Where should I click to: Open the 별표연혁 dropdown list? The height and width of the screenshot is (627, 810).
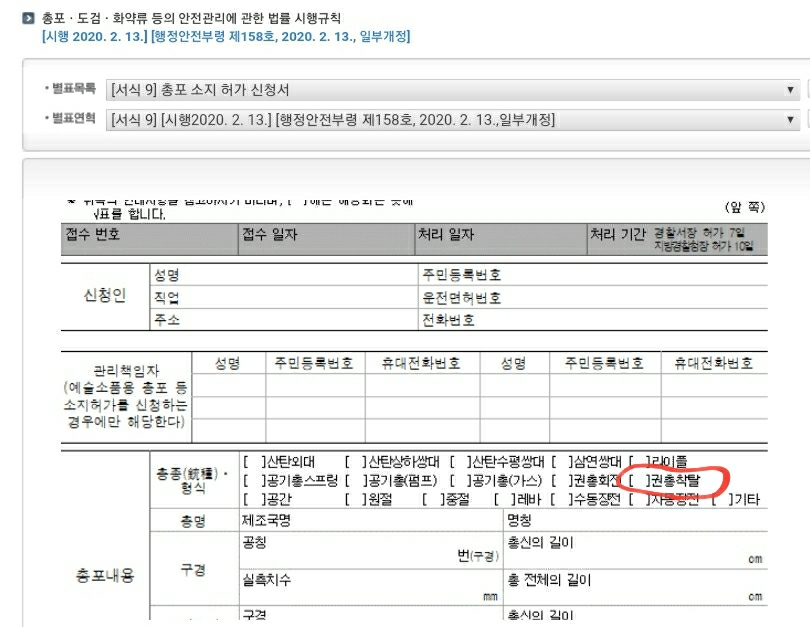click(450, 119)
